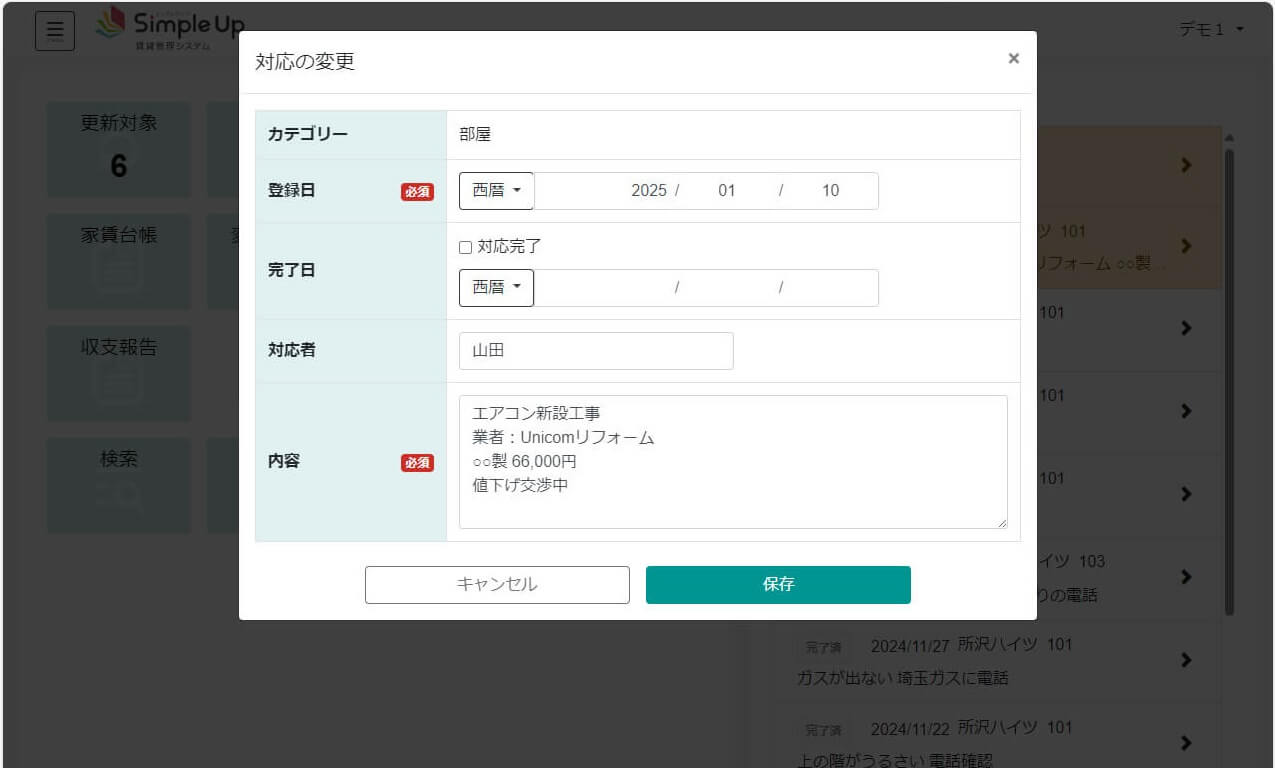
Task: Click the キャンセル button
Action: click(497, 585)
